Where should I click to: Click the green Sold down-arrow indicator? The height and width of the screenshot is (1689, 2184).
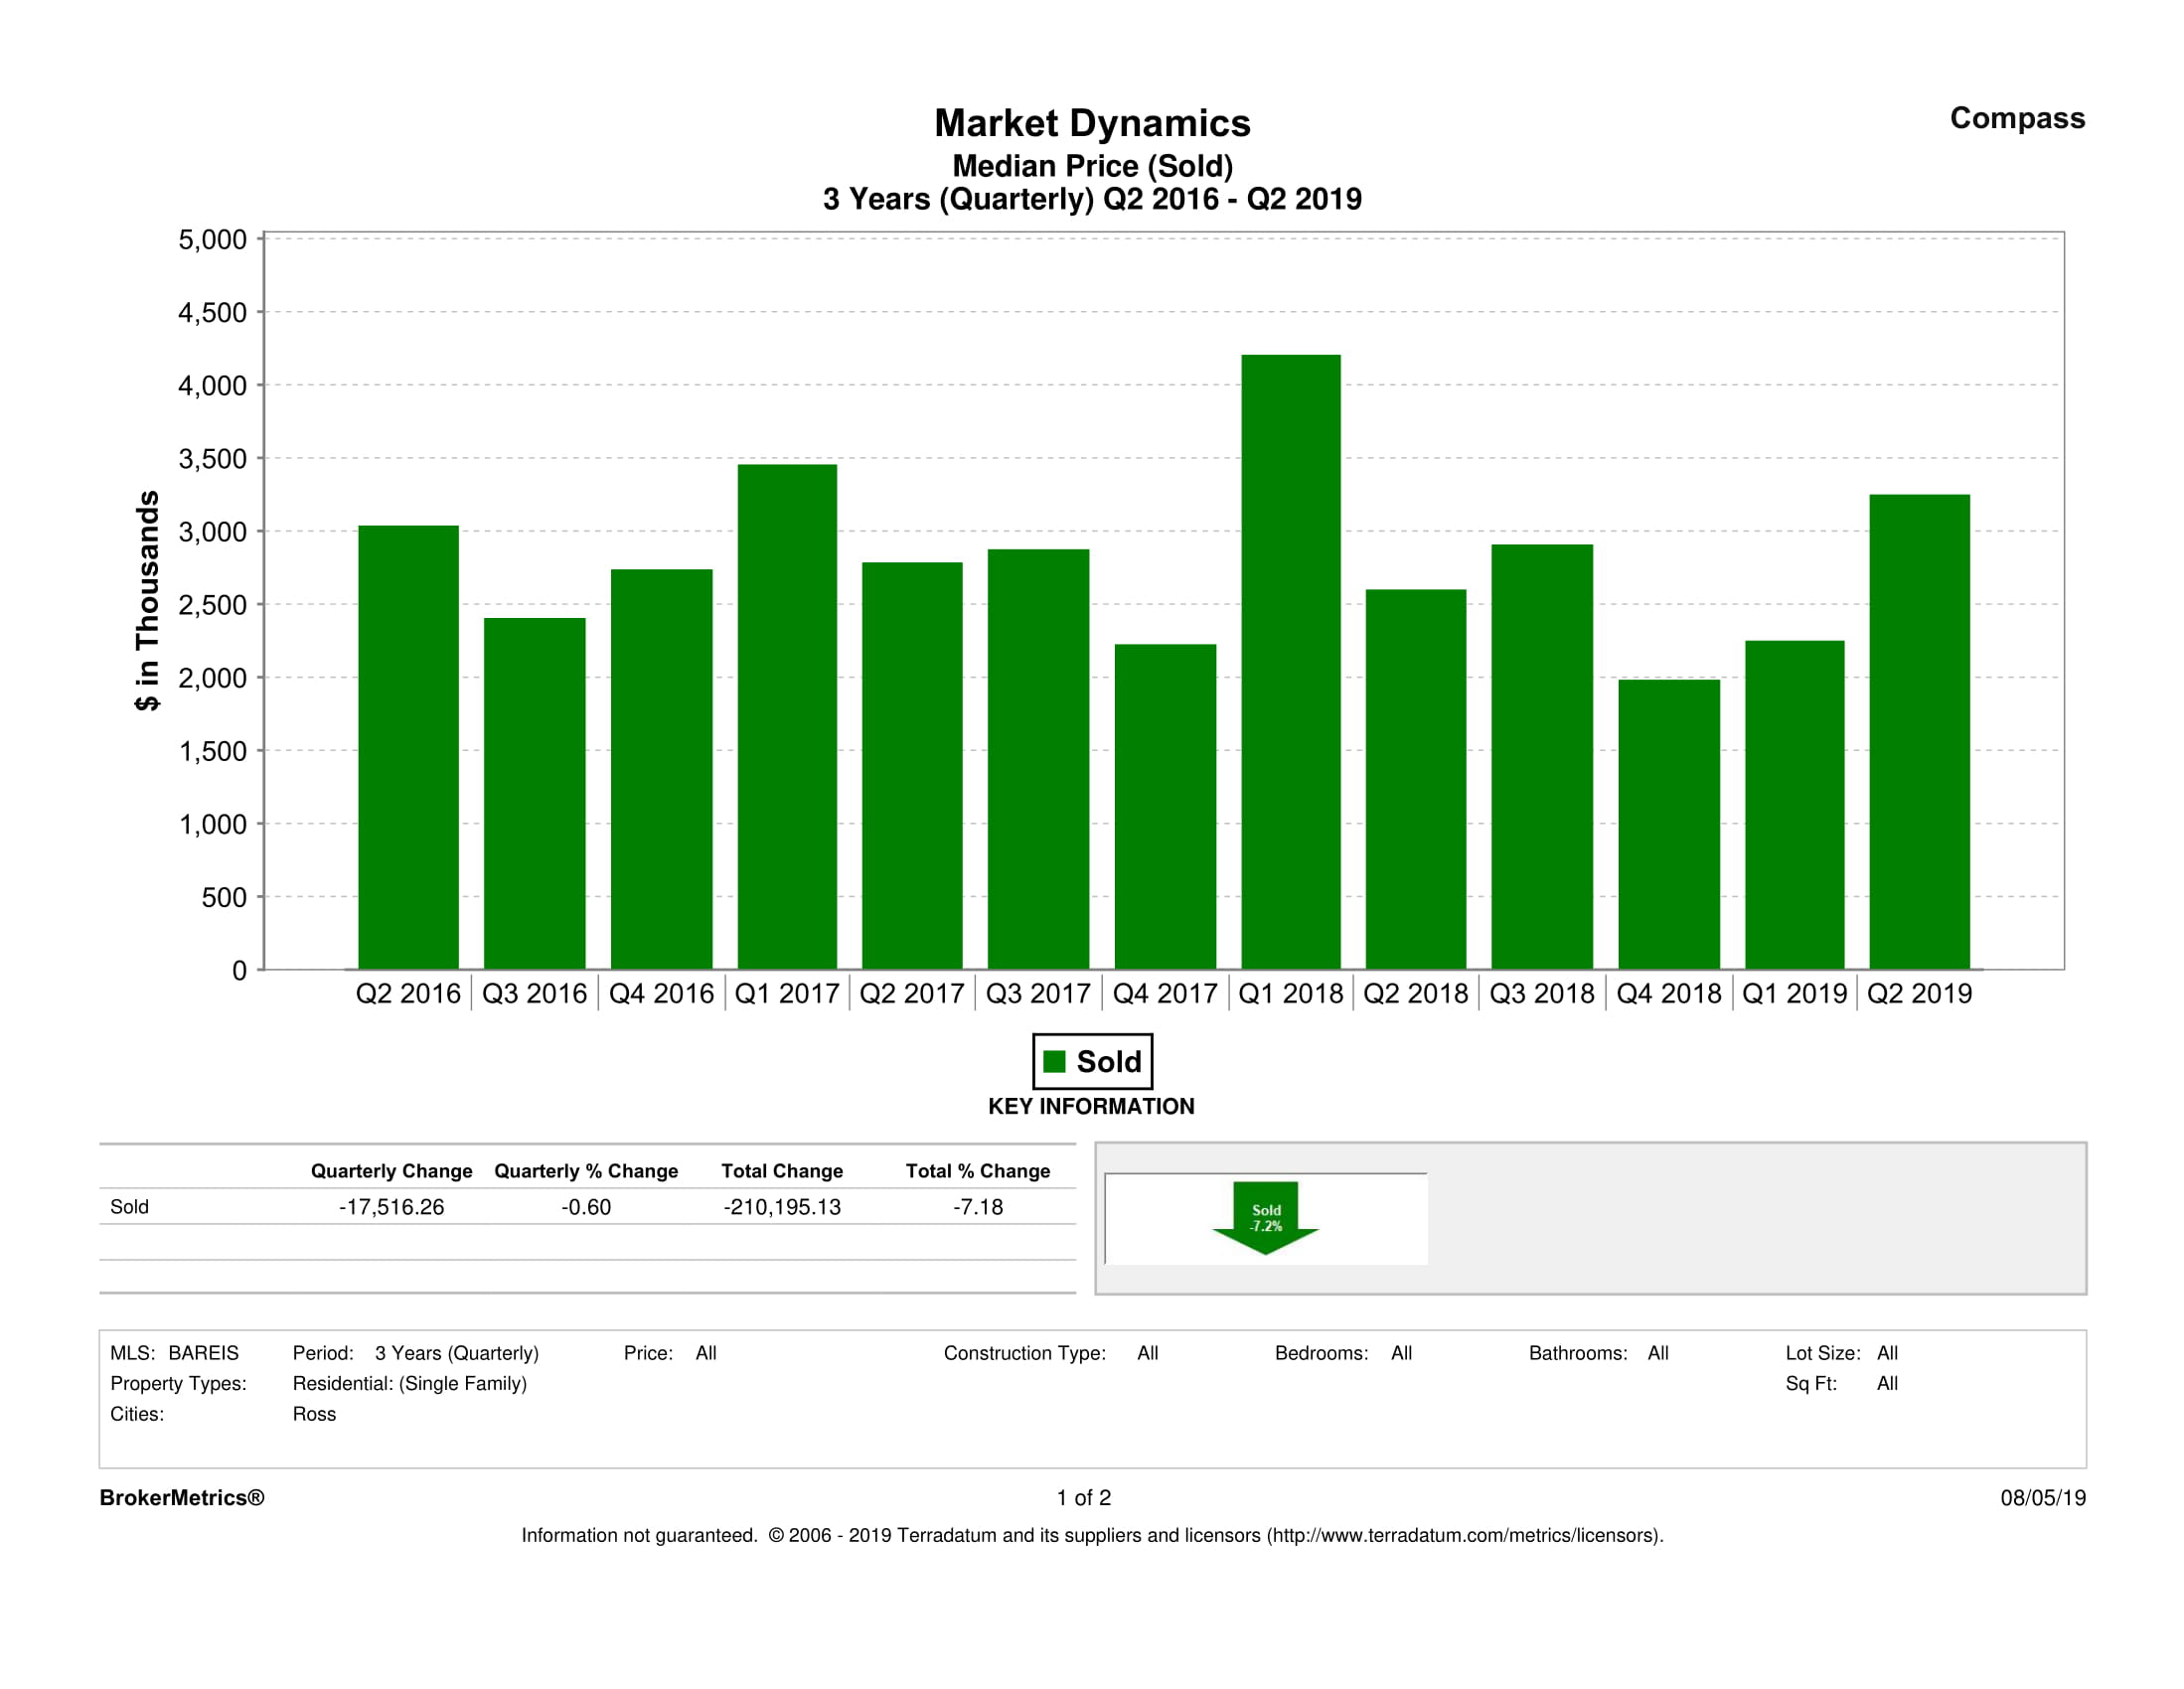1265,1217
